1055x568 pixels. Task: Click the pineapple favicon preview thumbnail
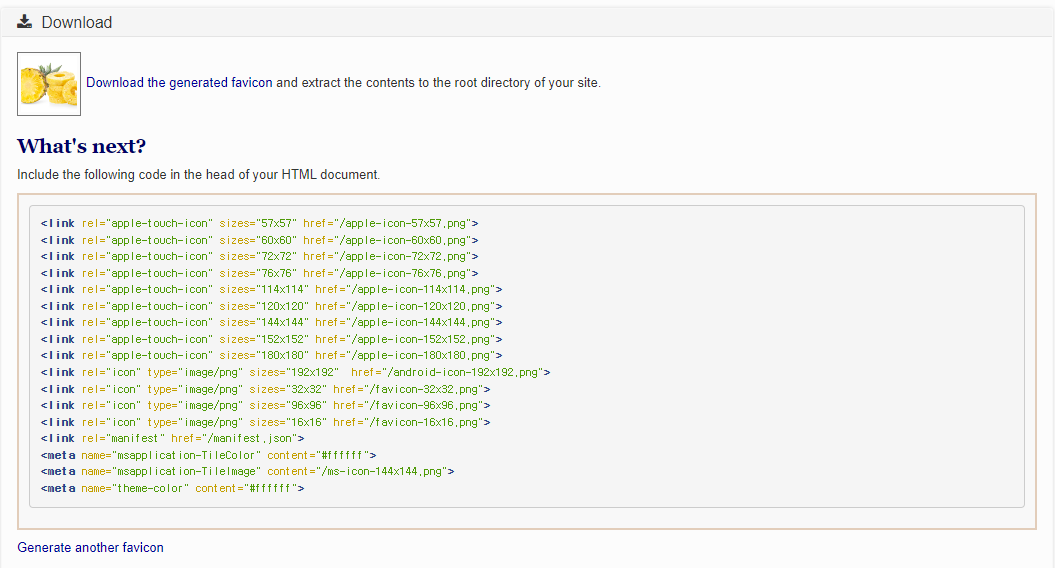(x=49, y=84)
